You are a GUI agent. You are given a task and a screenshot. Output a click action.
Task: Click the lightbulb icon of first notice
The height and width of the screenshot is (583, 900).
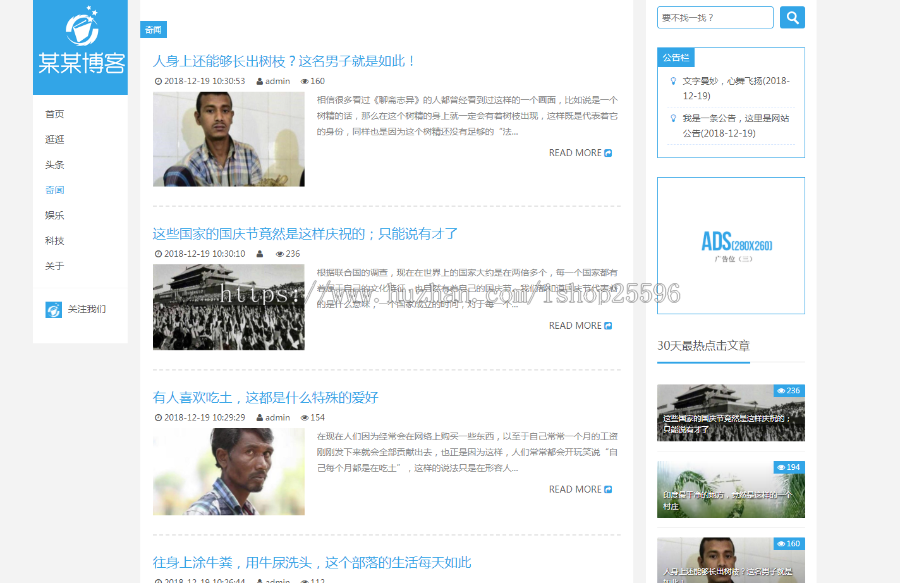pos(673,81)
